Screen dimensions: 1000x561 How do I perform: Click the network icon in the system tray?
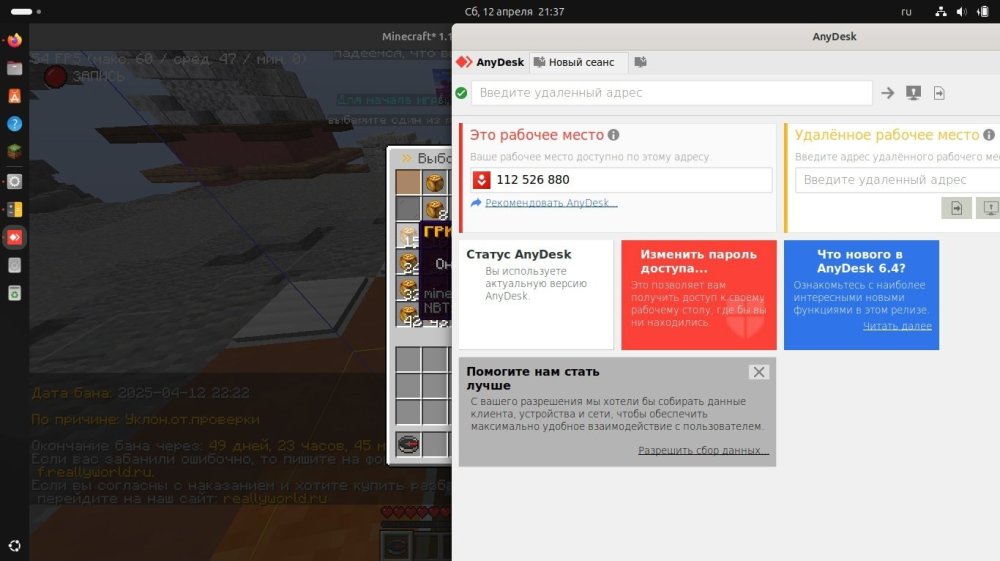click(941, 11)
